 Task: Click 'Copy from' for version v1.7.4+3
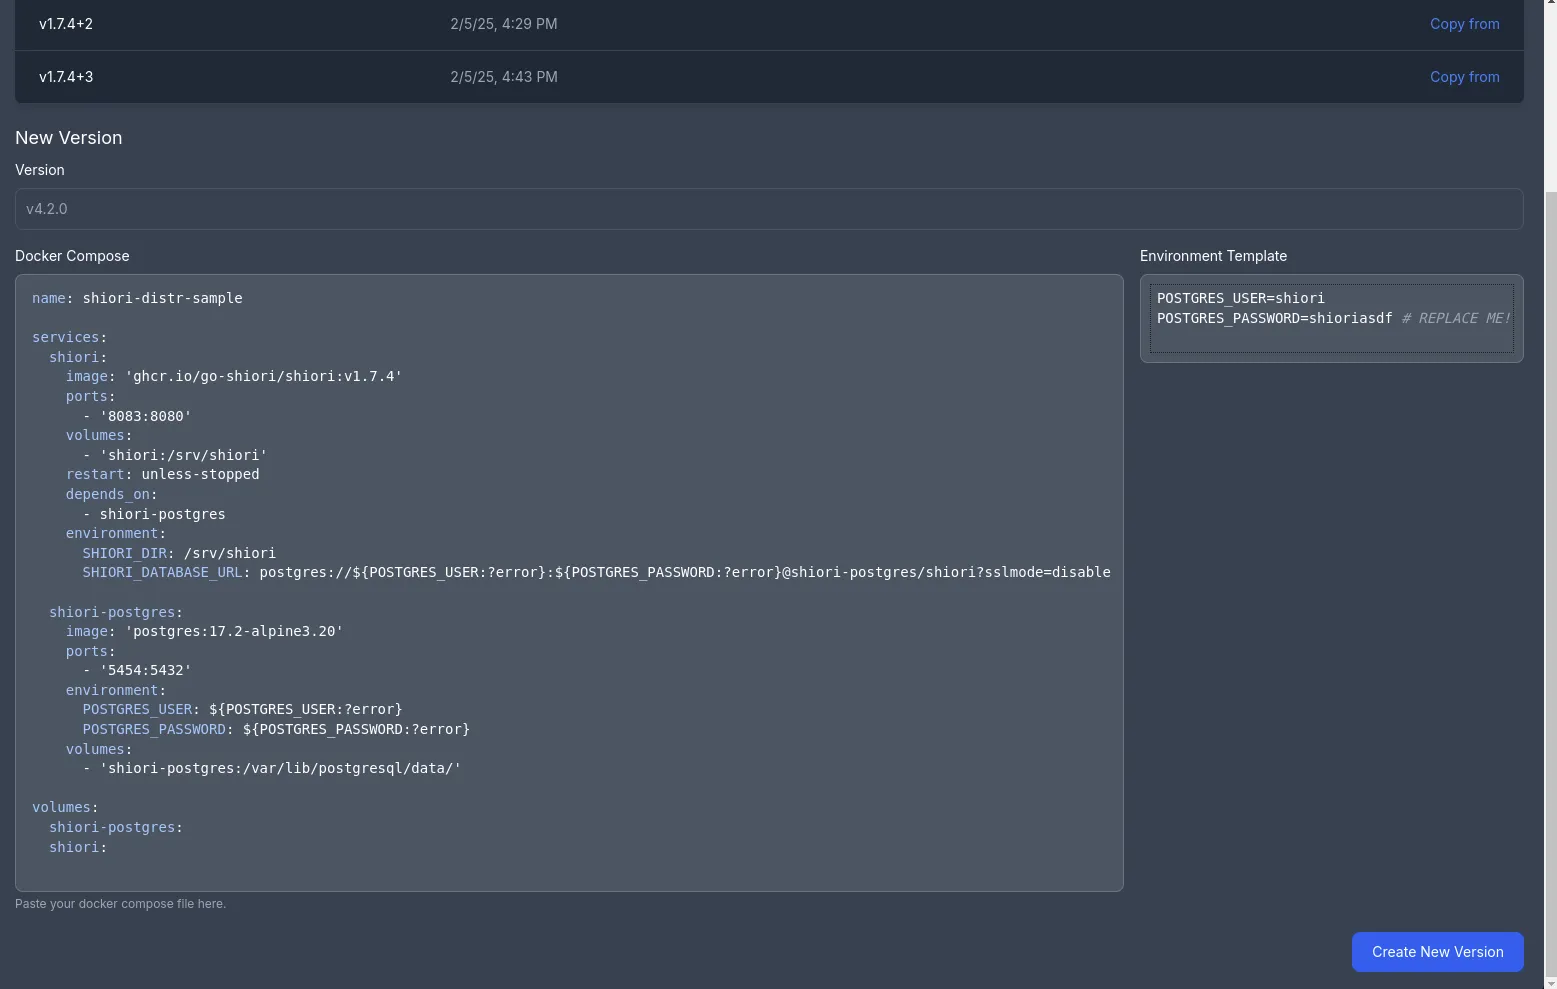tap(1464, 77)
